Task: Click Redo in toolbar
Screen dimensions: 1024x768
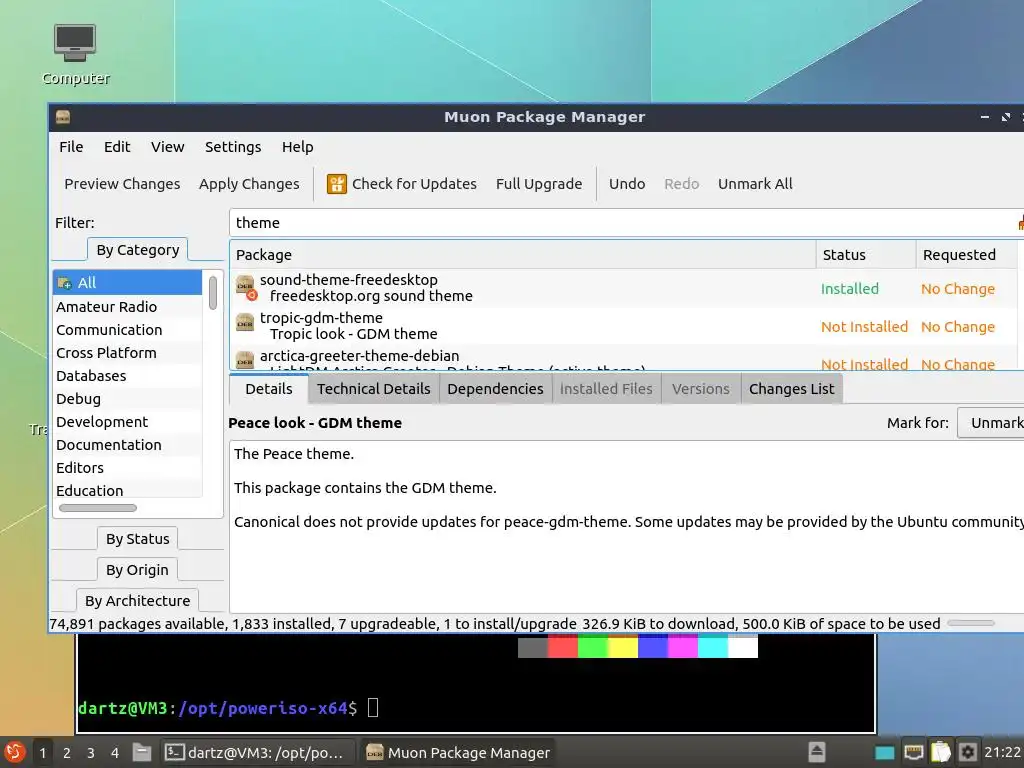Action: click(x=682, y=184)
